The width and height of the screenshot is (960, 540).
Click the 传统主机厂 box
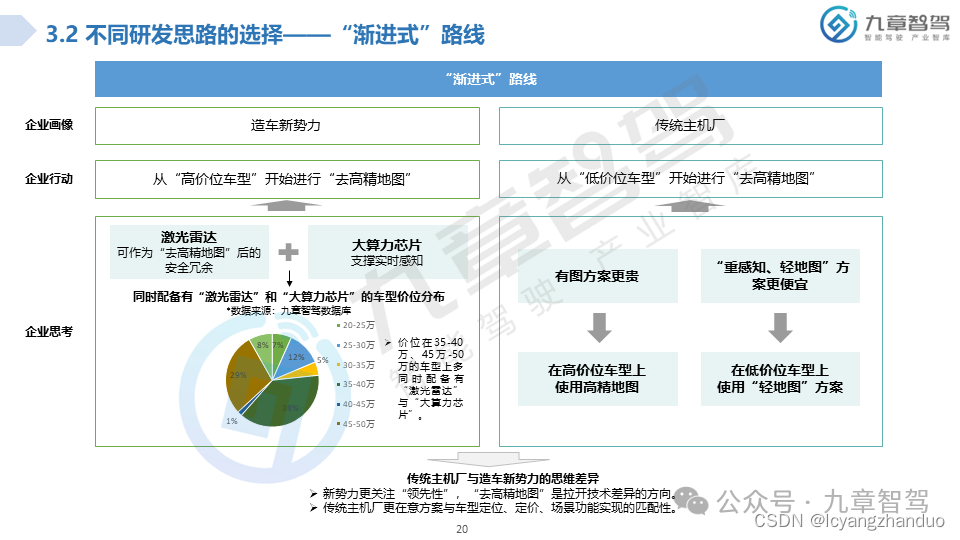pos(691,126)
